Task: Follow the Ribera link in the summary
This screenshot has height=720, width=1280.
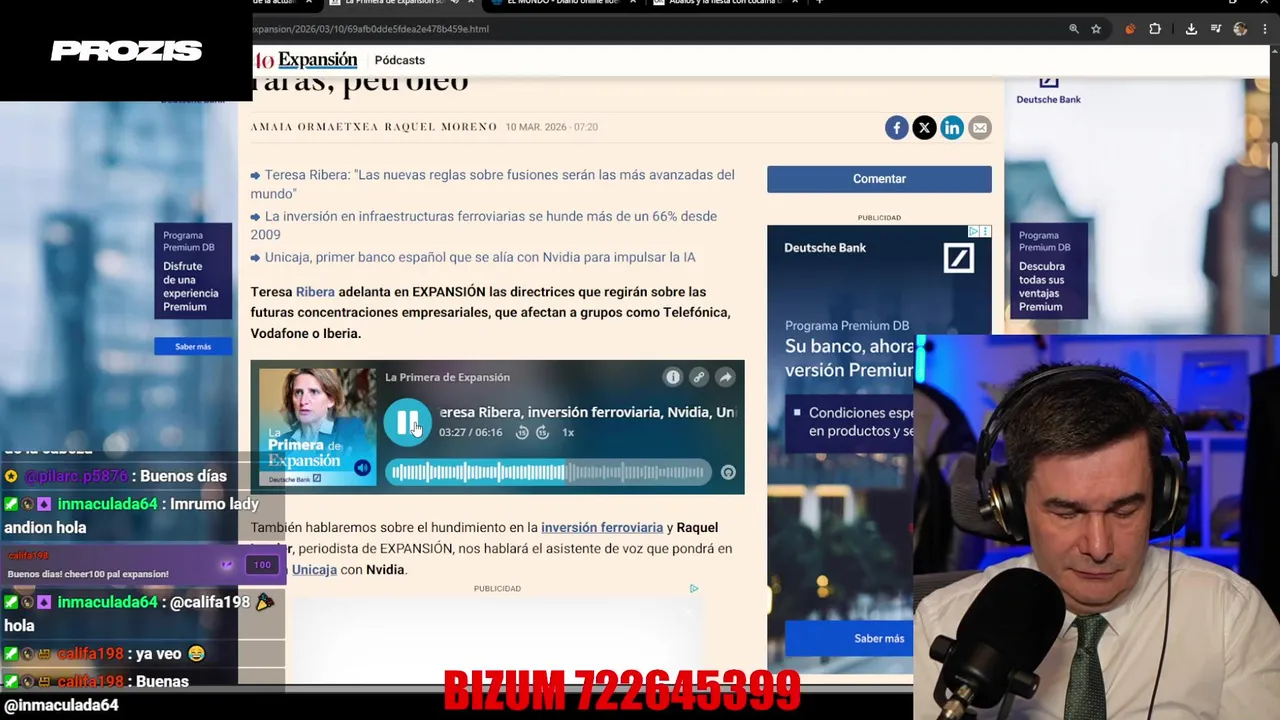Action: coord(315,292)
